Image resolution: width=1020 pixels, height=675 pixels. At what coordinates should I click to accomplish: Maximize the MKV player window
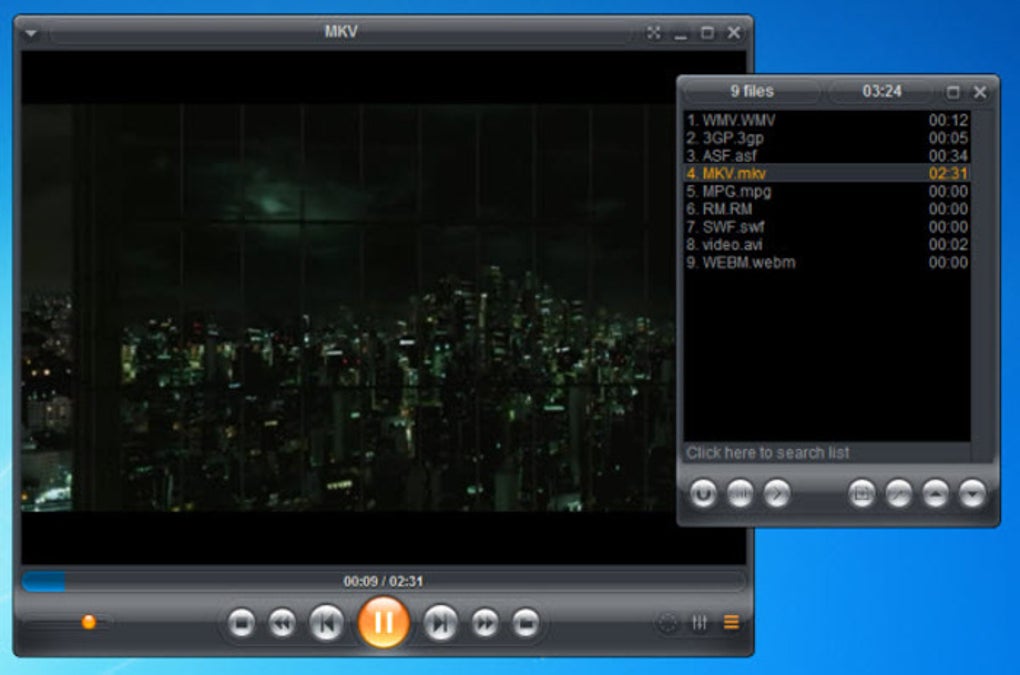tap(707, 33)
